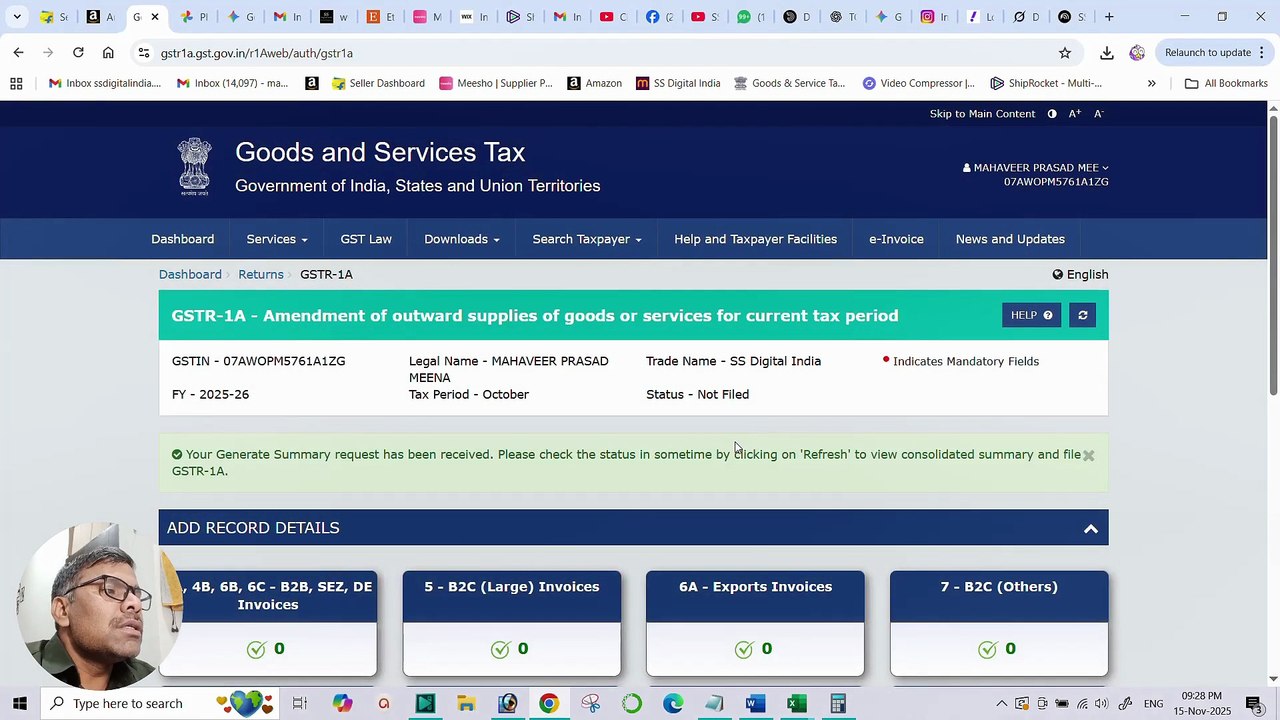The width and height of the screenshot is (1280, 720).
Task: Switch to the Wix browser tab
Action: click(474, 17)
